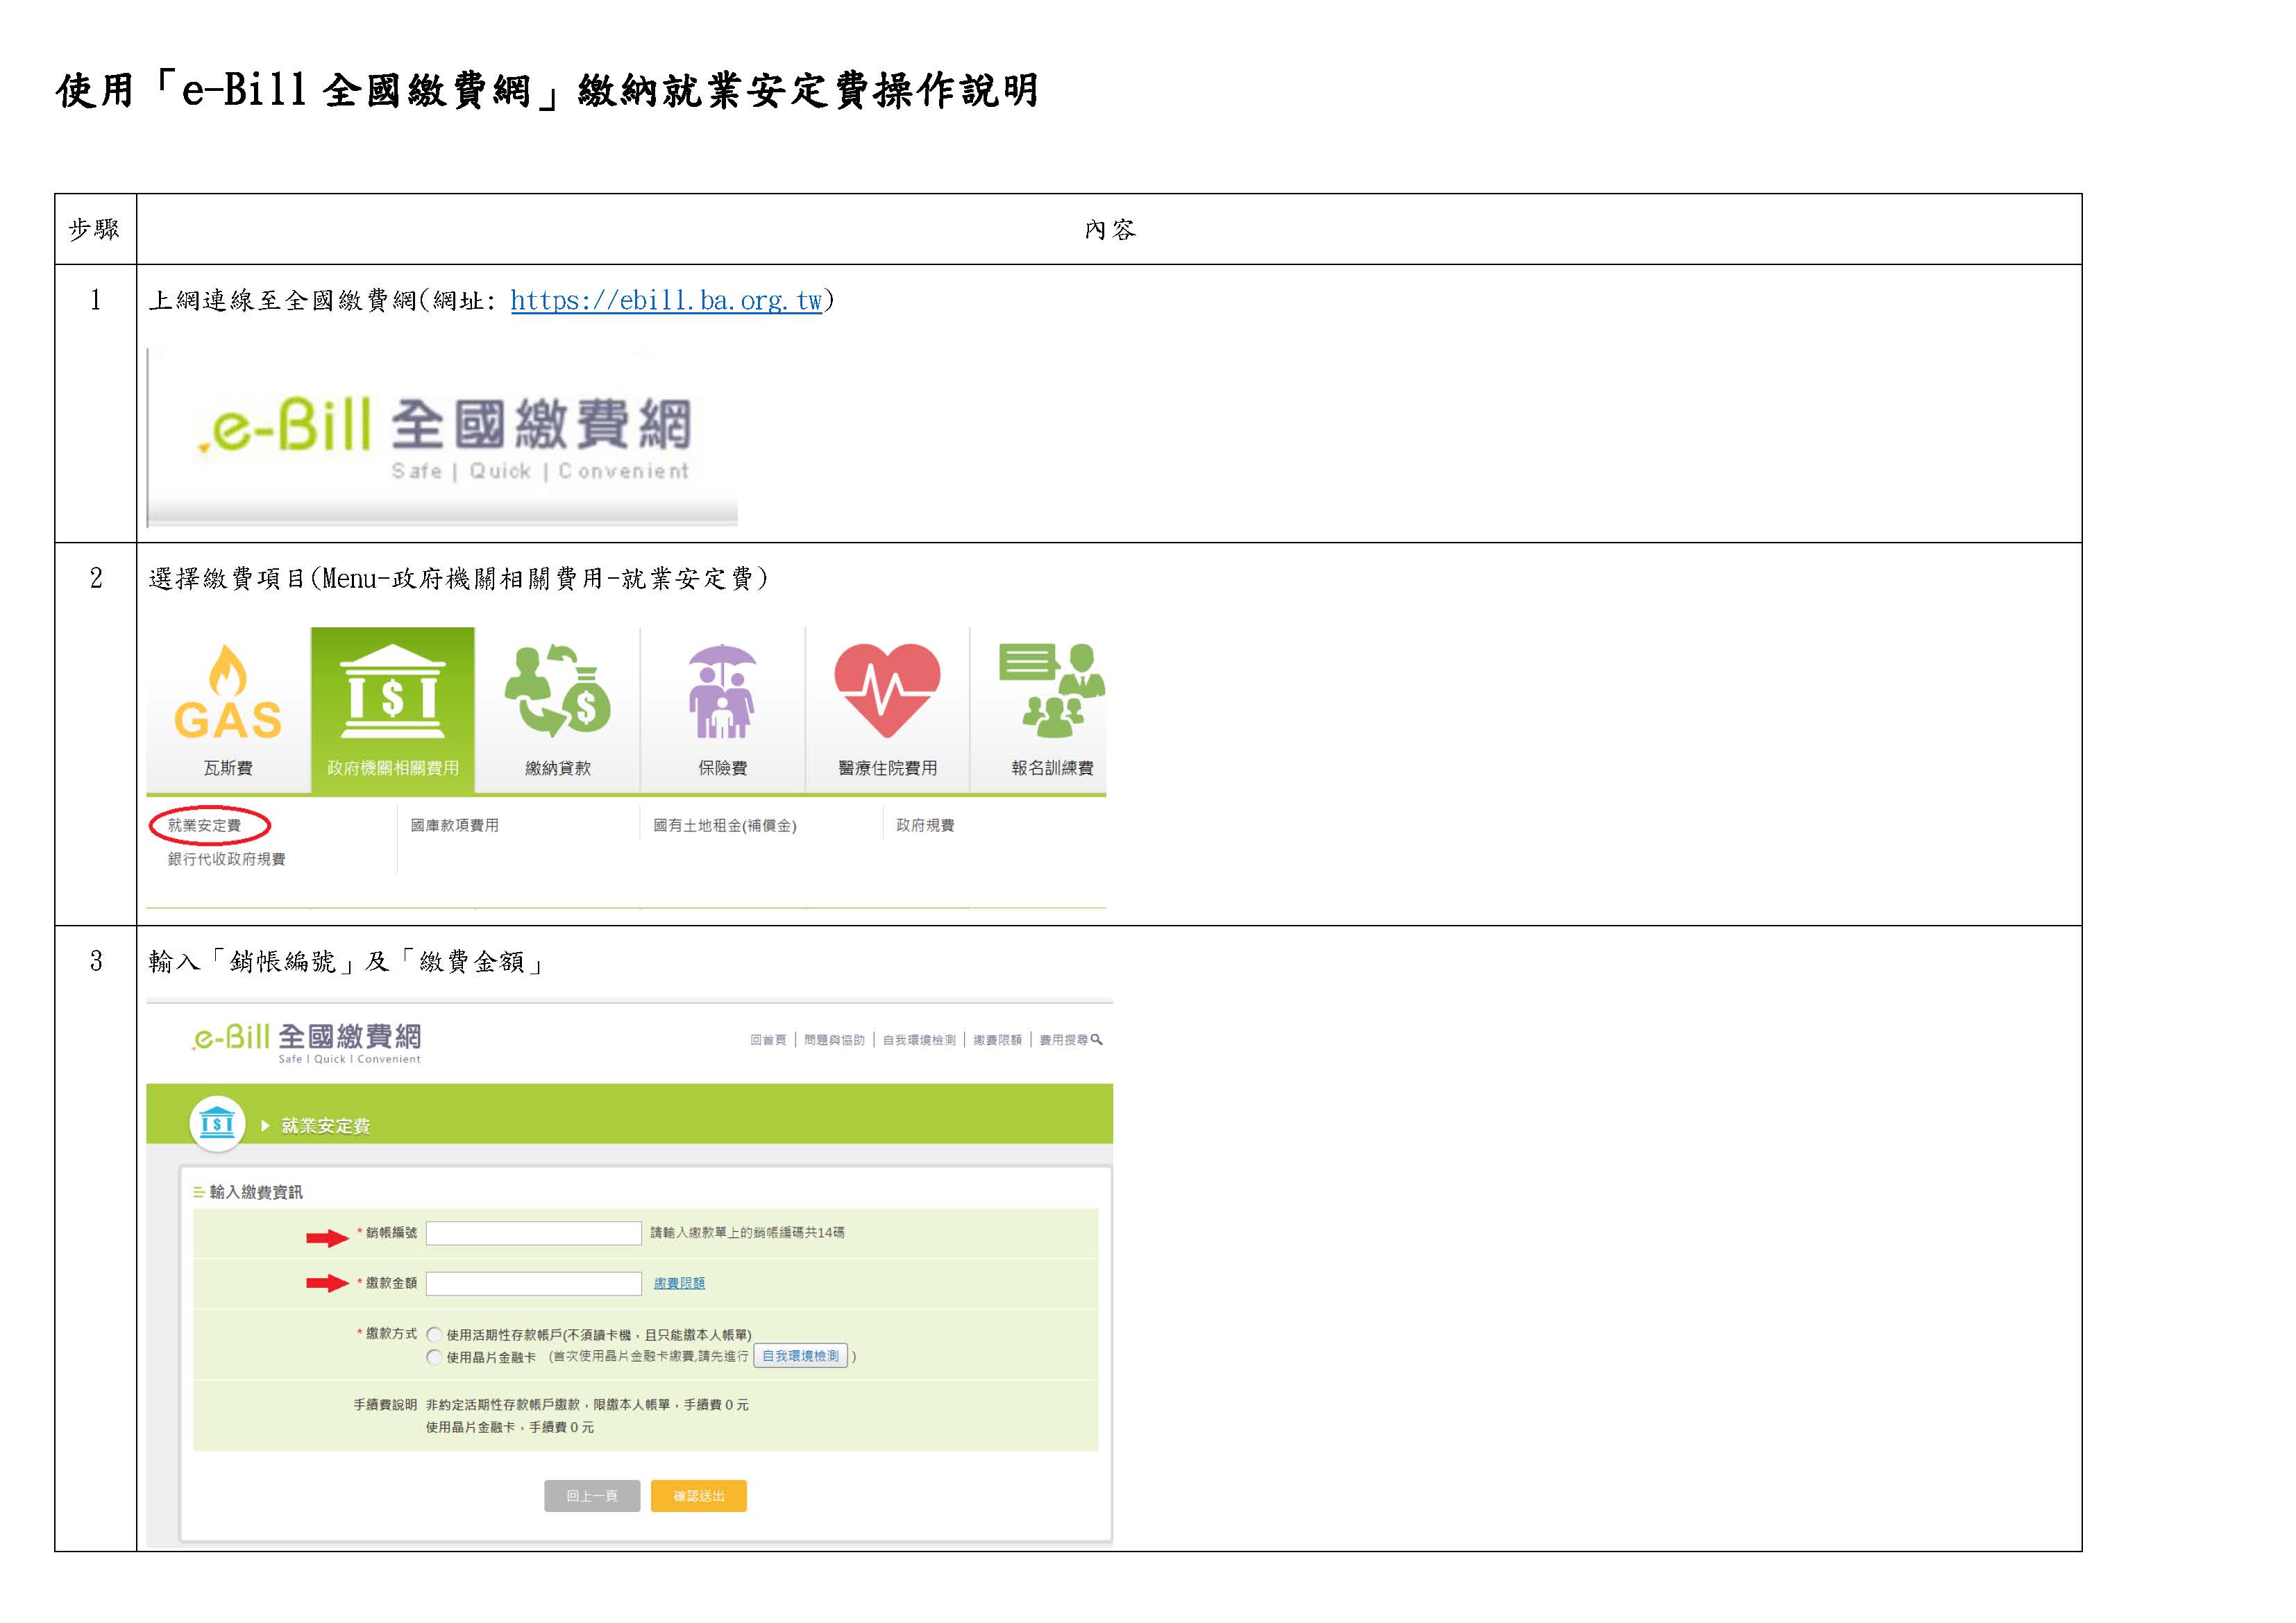The width and height of the screenshot is (2296, 1623).
Task: Click the 請輸入繳款單上的銷帳編碼共14碼 hint text
Action: point(748,1233)
